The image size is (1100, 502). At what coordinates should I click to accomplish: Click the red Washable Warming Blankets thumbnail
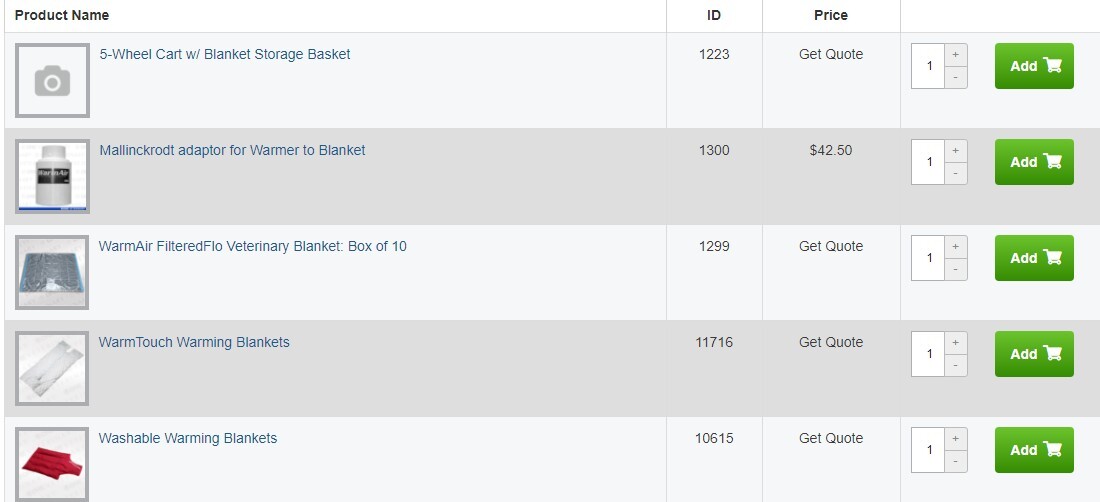pyautogui.click(x=53, y=464)
